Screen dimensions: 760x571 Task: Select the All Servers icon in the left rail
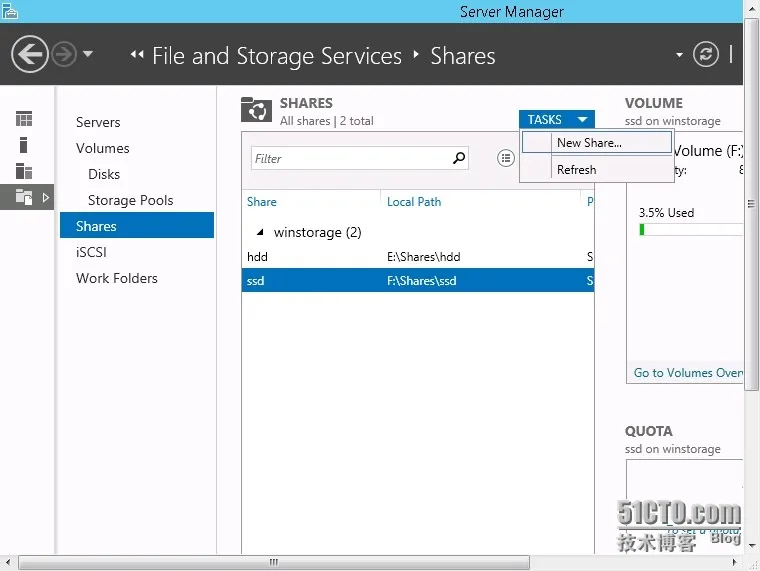[x=24, y=171]
